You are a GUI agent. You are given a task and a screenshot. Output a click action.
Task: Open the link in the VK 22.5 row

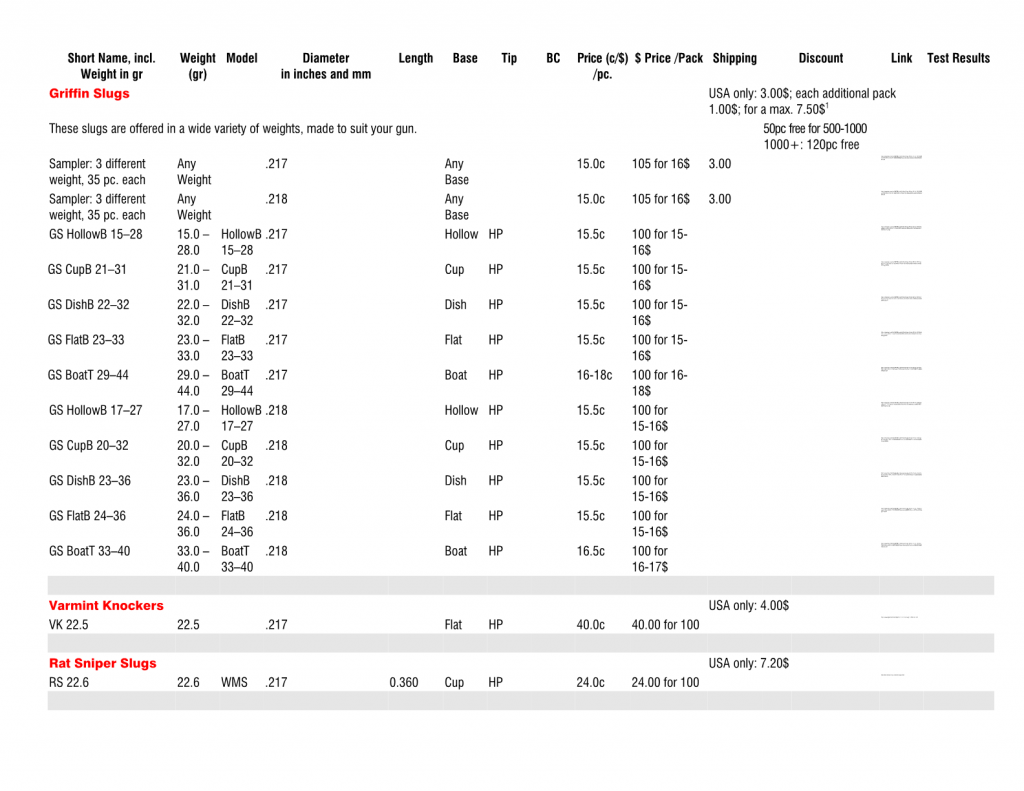click(x=899, y=617)
